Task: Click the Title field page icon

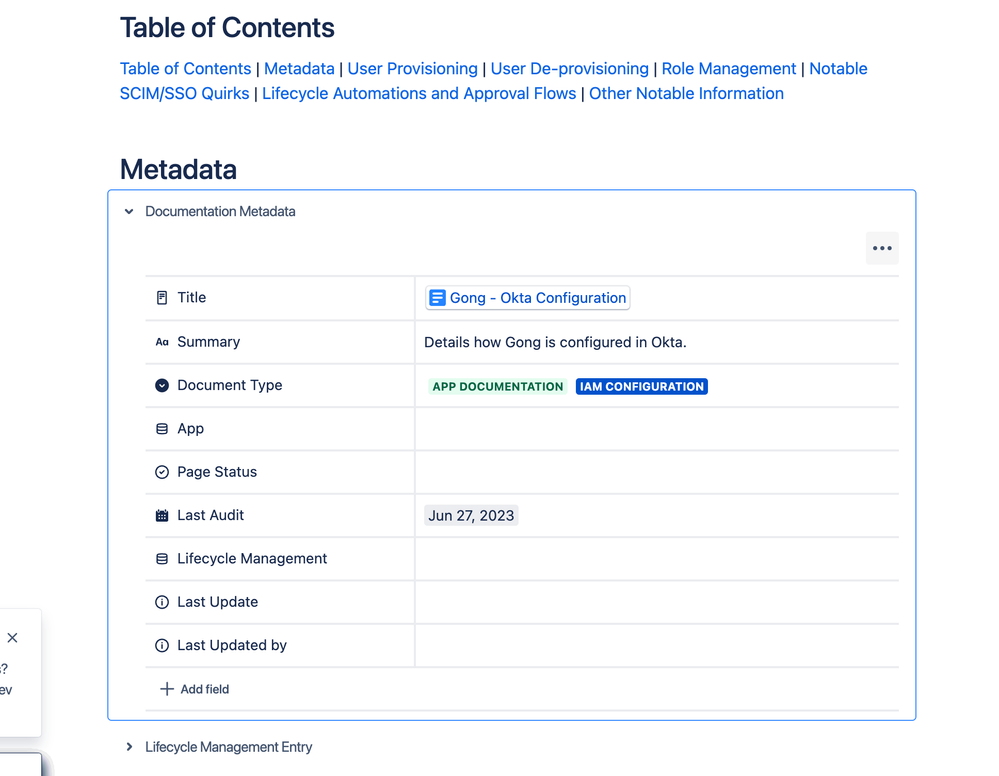Action: (162, 298)
